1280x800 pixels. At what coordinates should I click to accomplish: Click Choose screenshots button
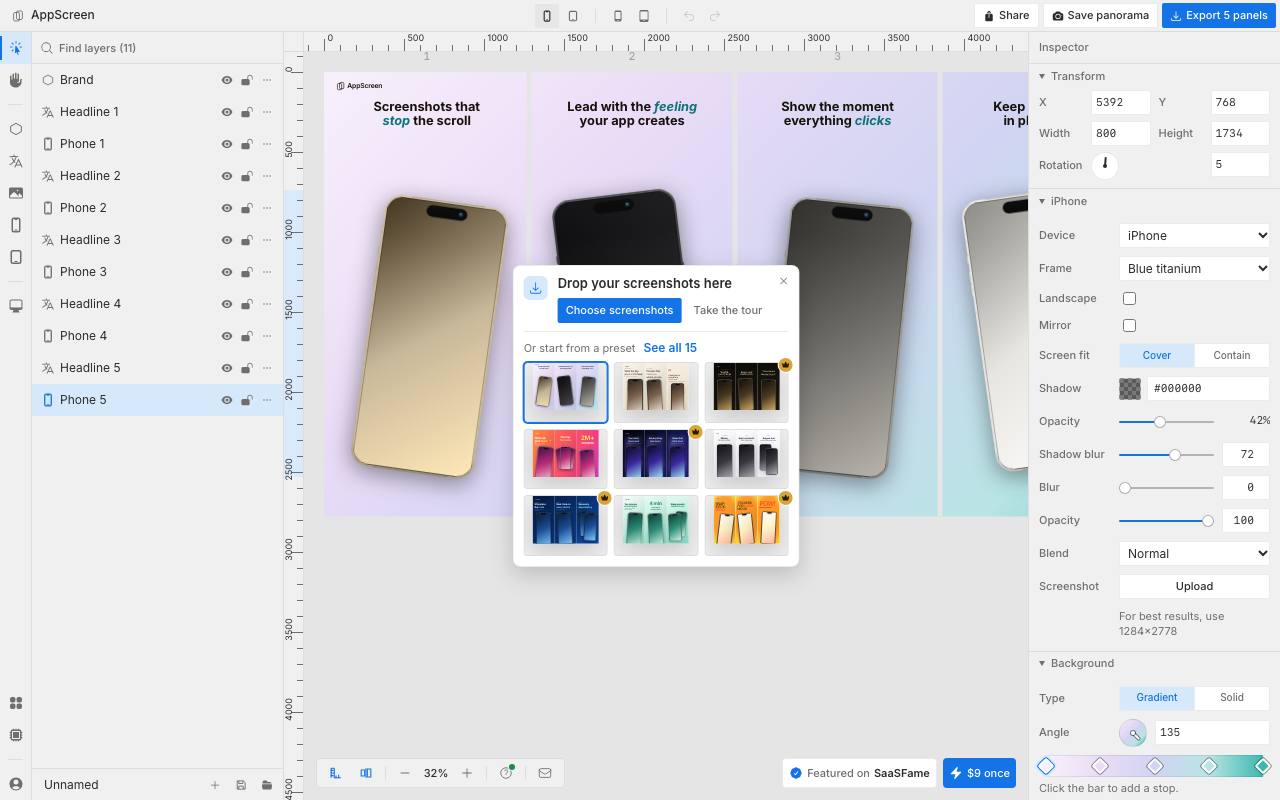pos(619,310)
